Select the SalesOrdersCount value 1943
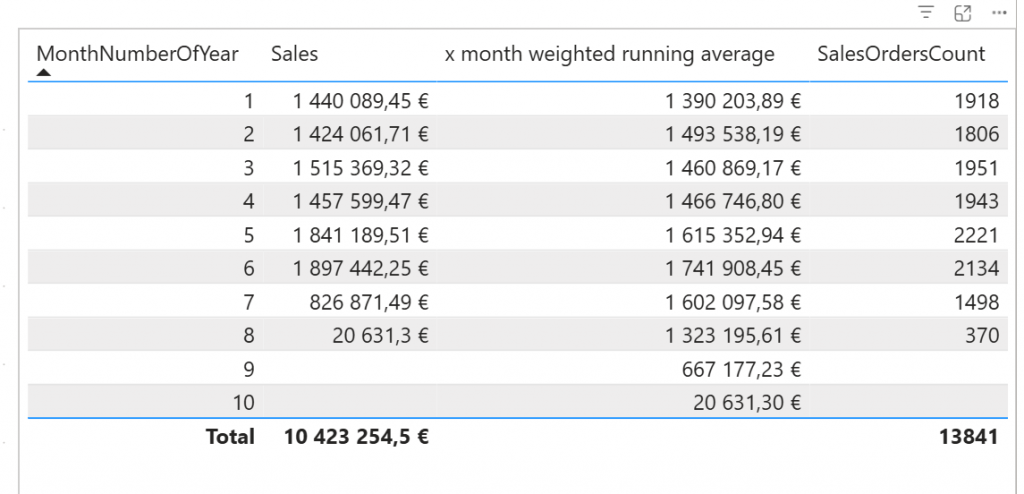Image resolution: width=1024 pixels, height=494 pixels. point(976,201)
